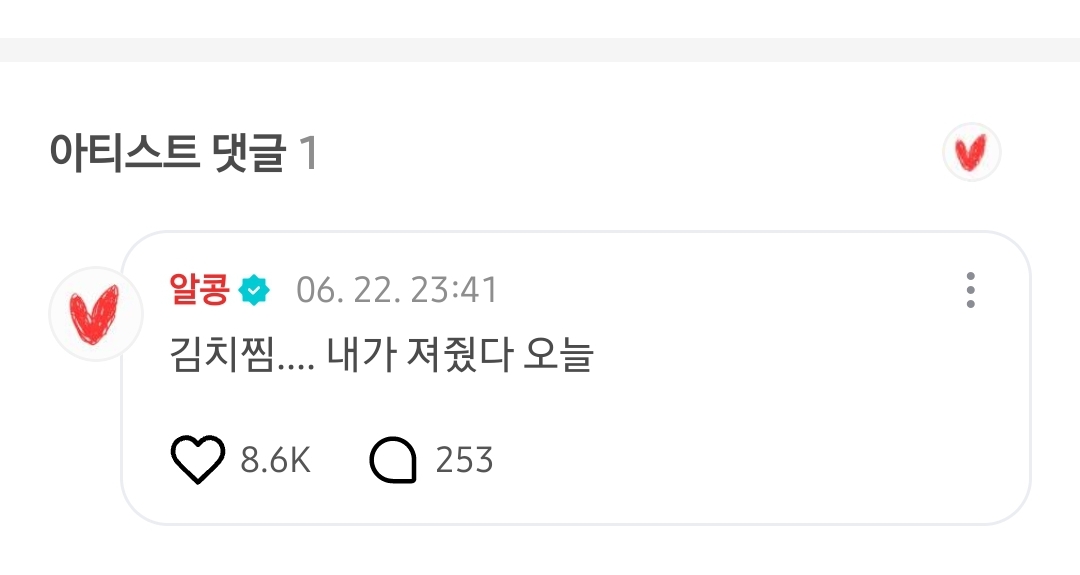Viewport: 1080px width, 575px height.
Task: Tap the verified badge next to 알콩
Action: (x=254, y=290)
